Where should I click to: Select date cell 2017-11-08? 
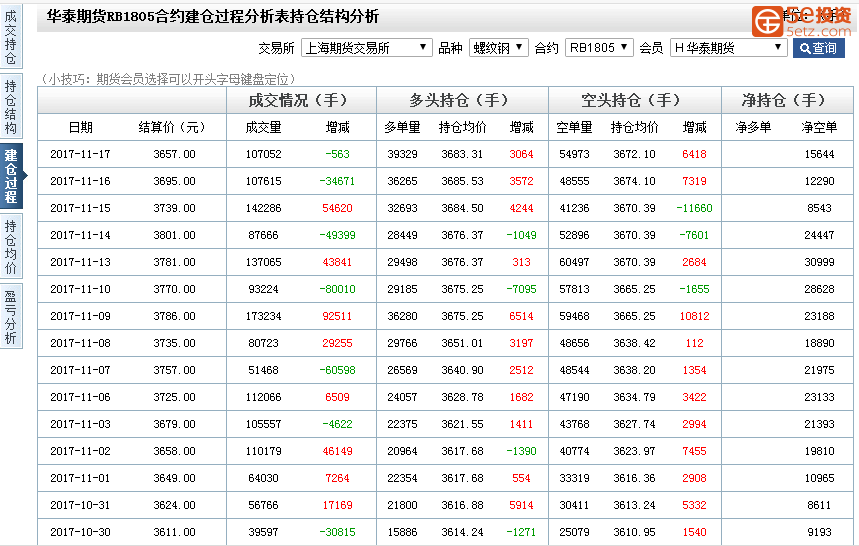click(x=81, y=343)
